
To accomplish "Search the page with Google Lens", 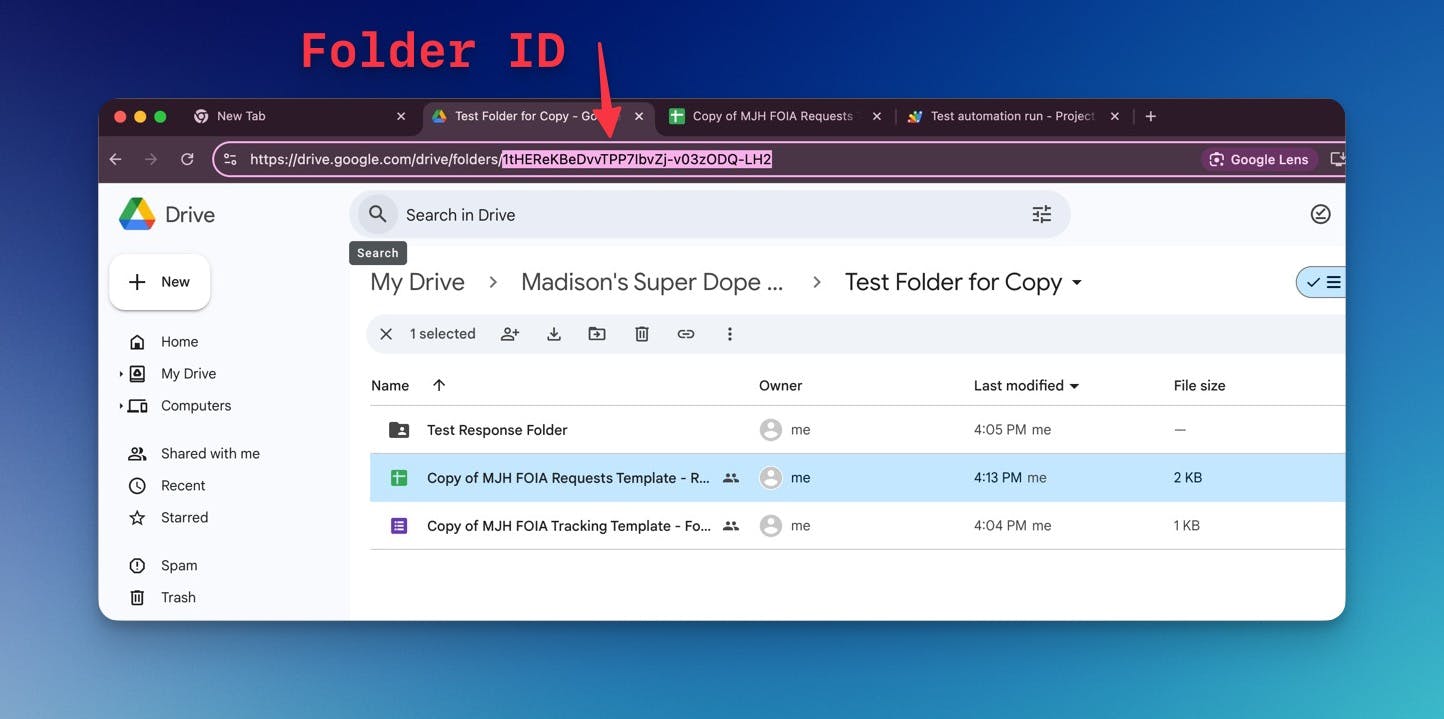I will pyautogui.click(x=1258, y=159).
